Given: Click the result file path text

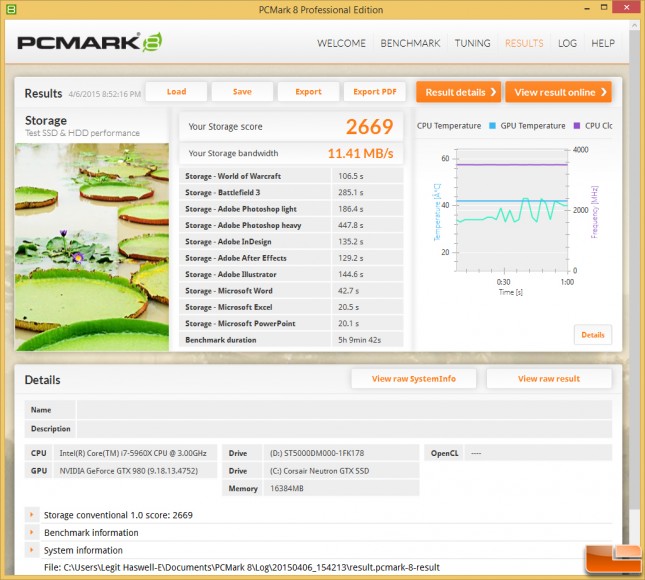Looking at the screenshot, I should point(242,567).
